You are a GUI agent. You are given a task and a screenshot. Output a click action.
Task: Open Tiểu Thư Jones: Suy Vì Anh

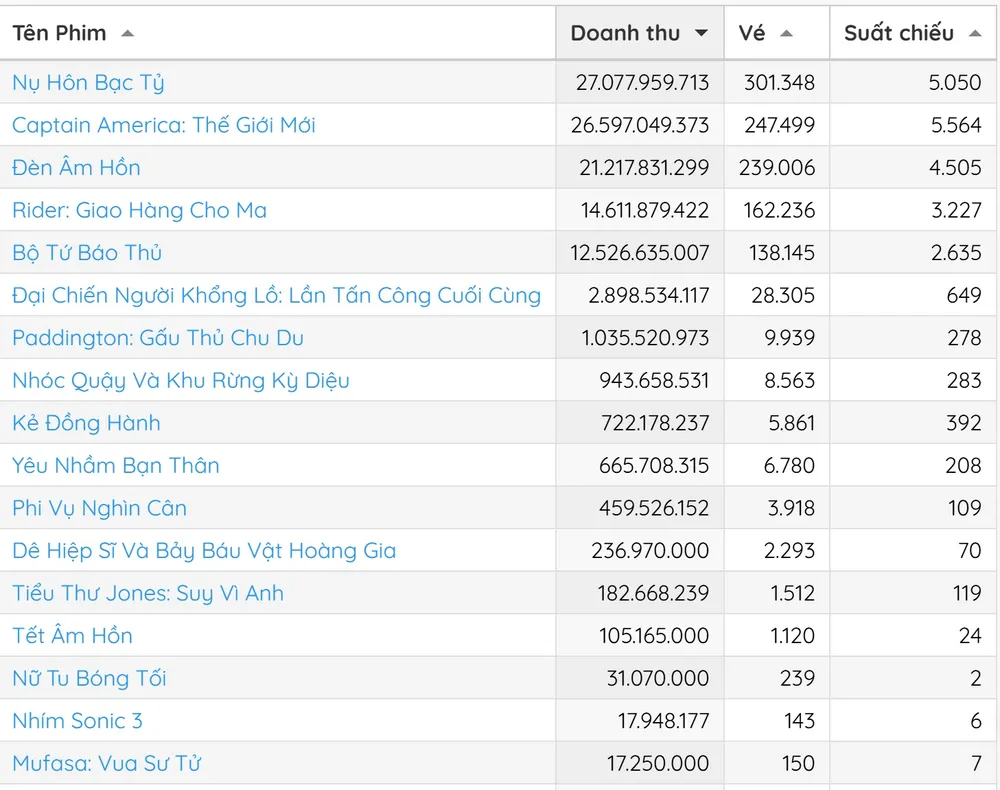148,593
